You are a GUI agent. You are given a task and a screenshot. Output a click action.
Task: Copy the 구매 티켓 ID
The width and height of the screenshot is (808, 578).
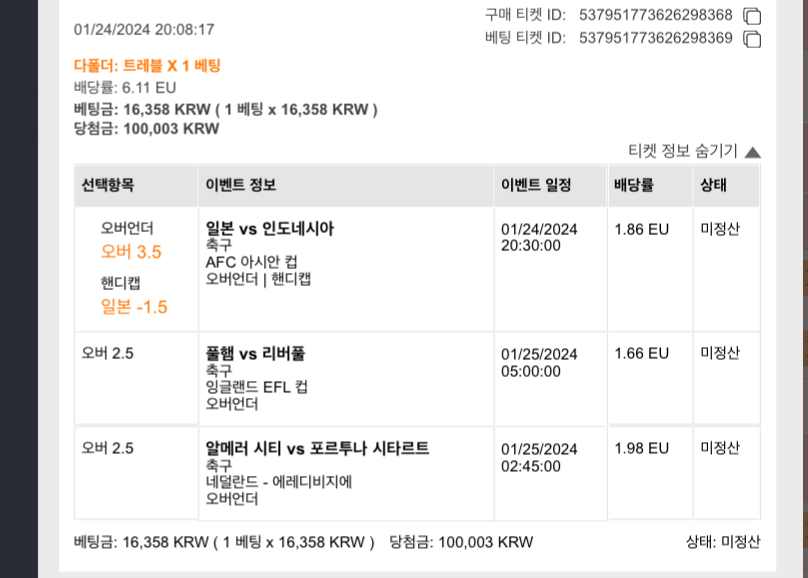[752, 16]
